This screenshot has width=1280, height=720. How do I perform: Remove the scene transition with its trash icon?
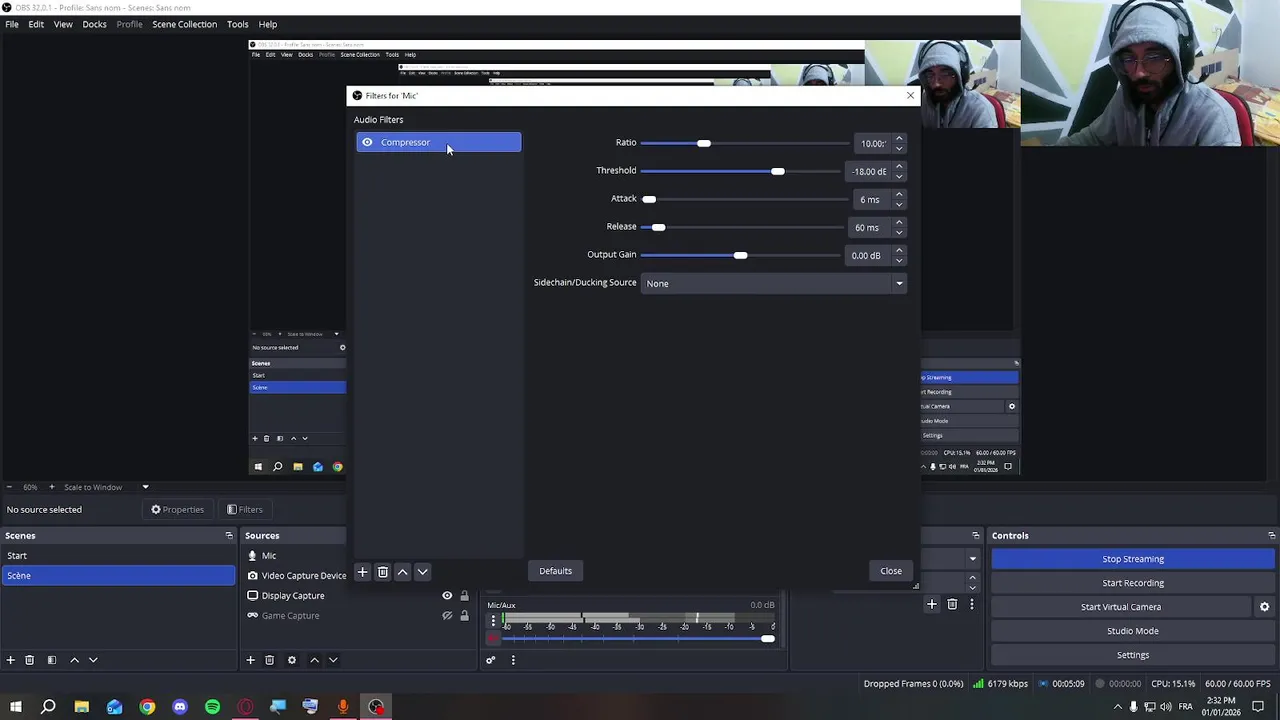click(x=952, y=604)
